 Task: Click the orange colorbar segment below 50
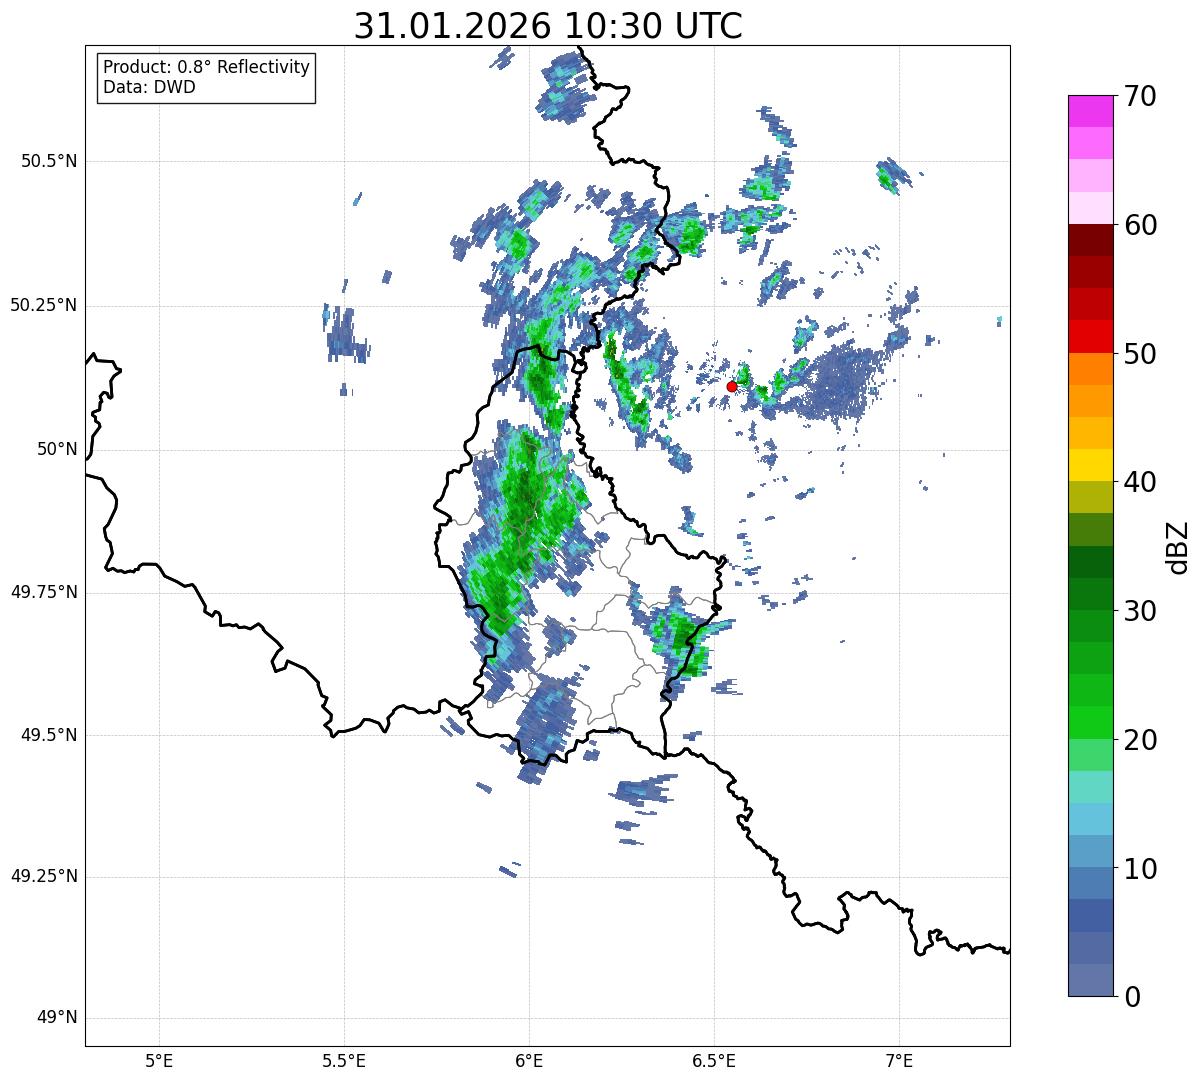click(x=1091, y=369)
